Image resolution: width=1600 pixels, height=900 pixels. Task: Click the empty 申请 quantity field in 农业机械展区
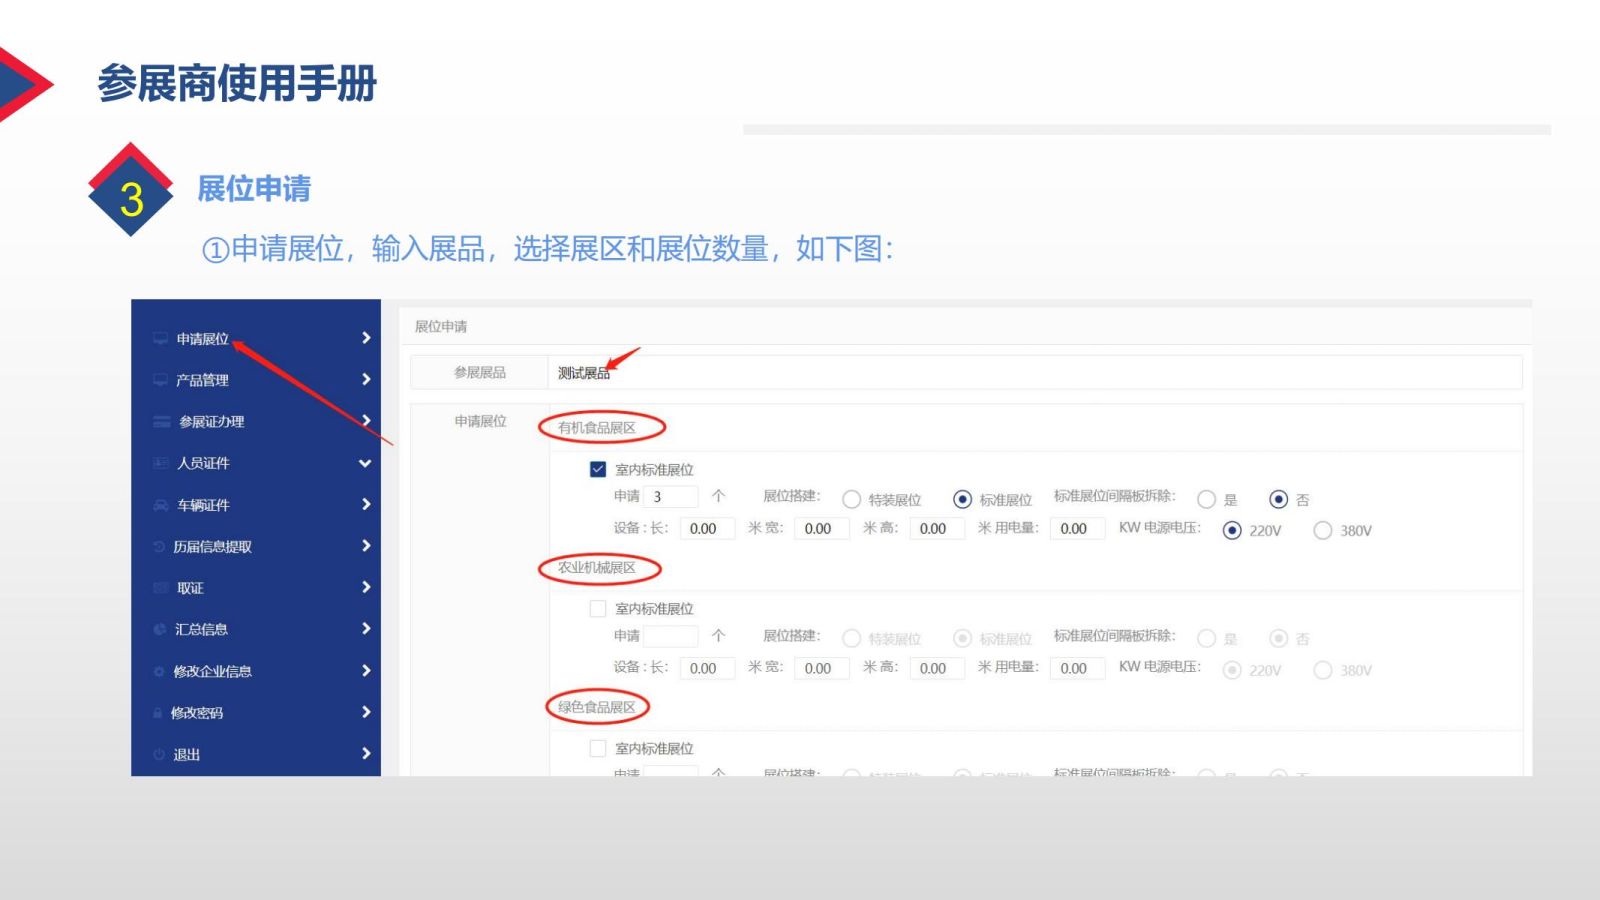[x=671, y=636]
